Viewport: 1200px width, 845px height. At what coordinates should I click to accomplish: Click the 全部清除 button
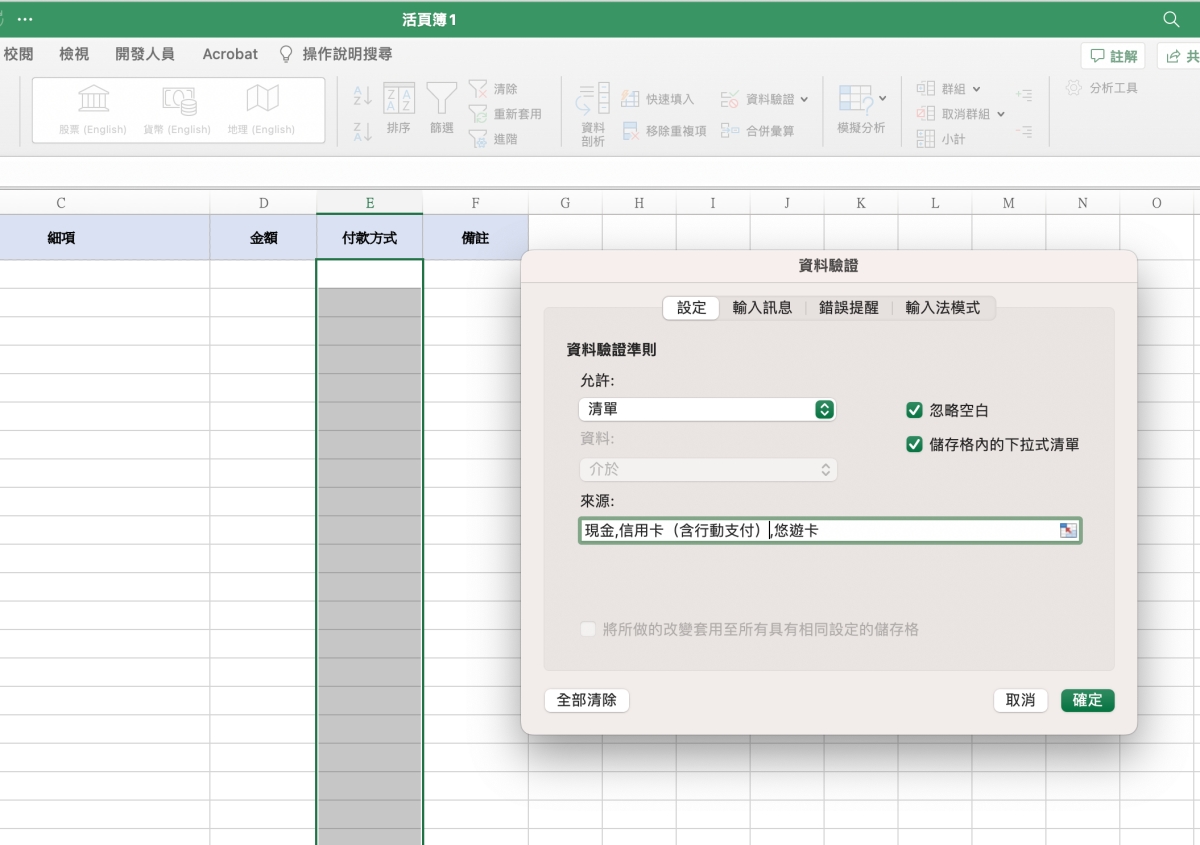[586, 700]
